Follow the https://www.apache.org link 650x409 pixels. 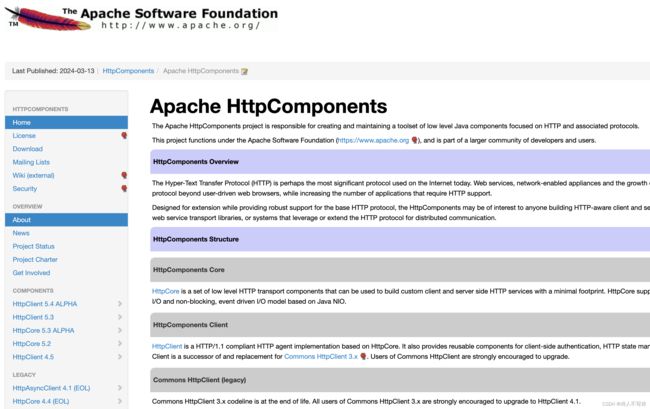tap(374, 140)
